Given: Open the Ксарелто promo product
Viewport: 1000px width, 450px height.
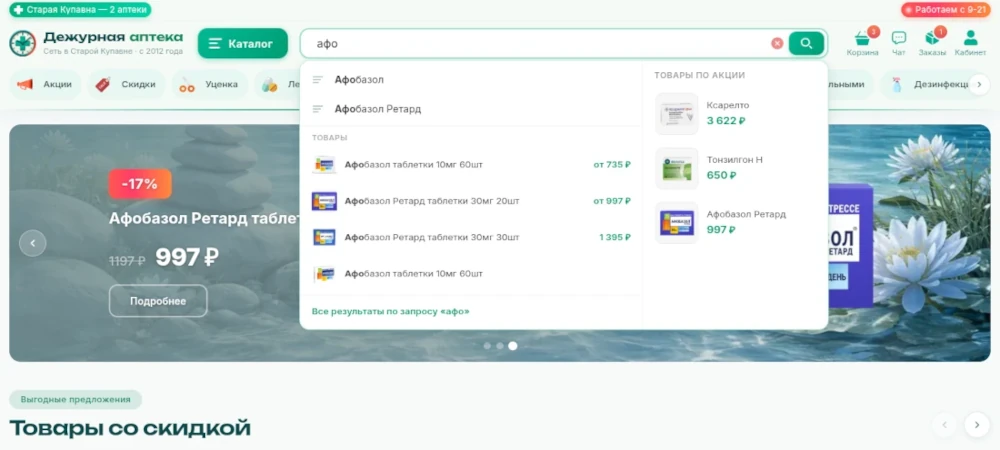Looking at the screenshot, I should coord(737,113).
